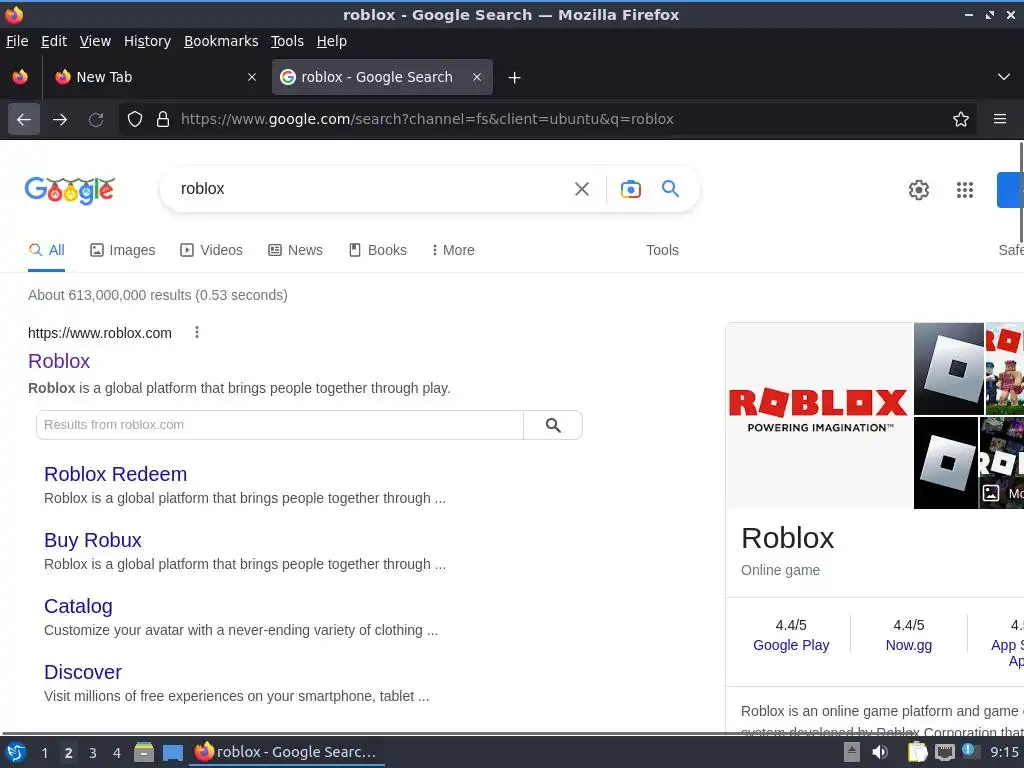Viewport: 1024px width, 768px height.
Task: Go forward with the arrow button
Action: [59, 119]
